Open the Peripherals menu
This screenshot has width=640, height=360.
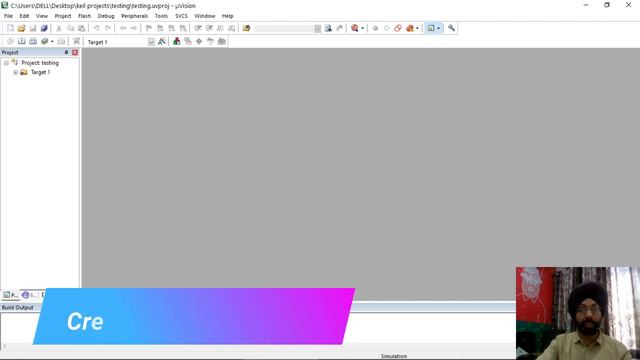(134, 16)
